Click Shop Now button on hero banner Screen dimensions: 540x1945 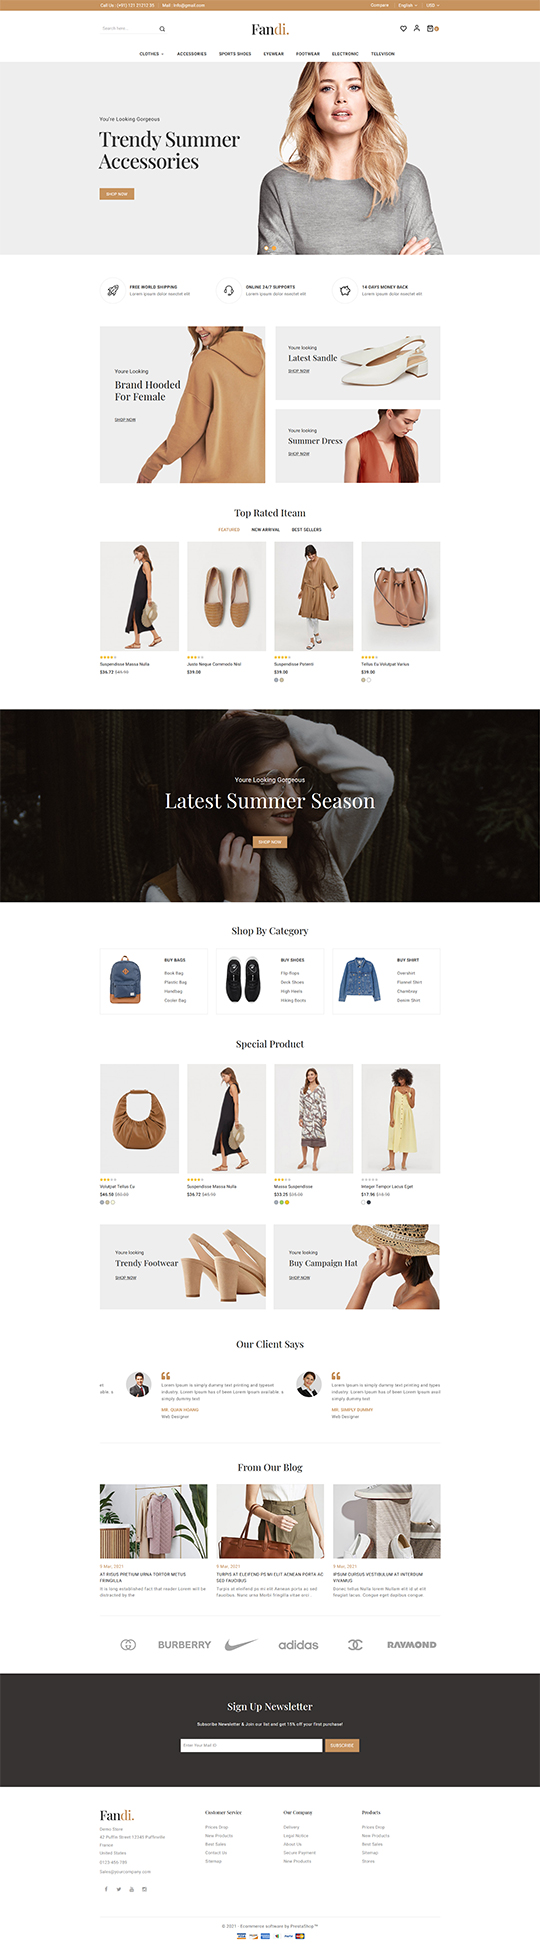point(116,194)
